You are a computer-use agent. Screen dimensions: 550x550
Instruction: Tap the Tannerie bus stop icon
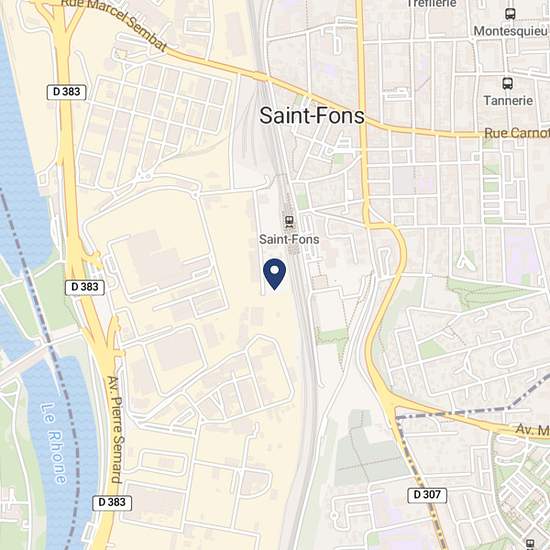pyautogui.click(x=508, y=83)
